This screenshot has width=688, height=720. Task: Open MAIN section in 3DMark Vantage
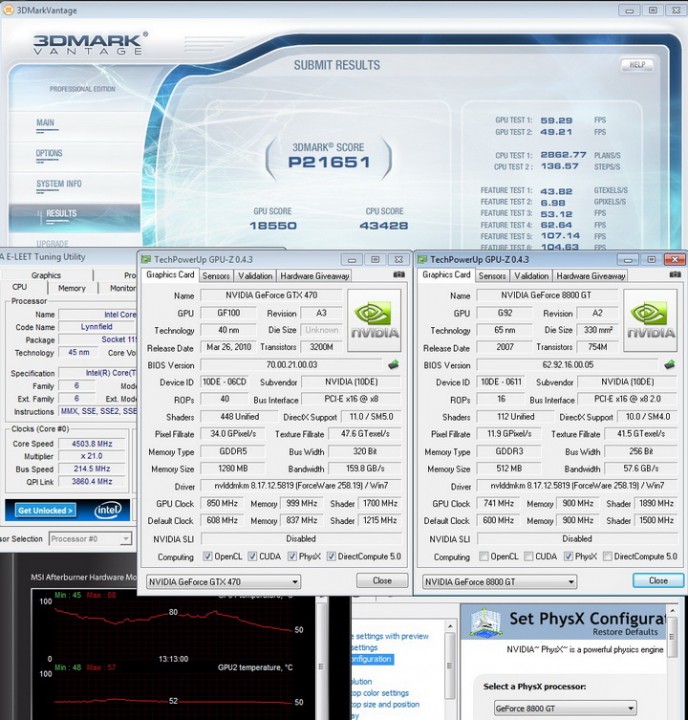click(45, 123)
